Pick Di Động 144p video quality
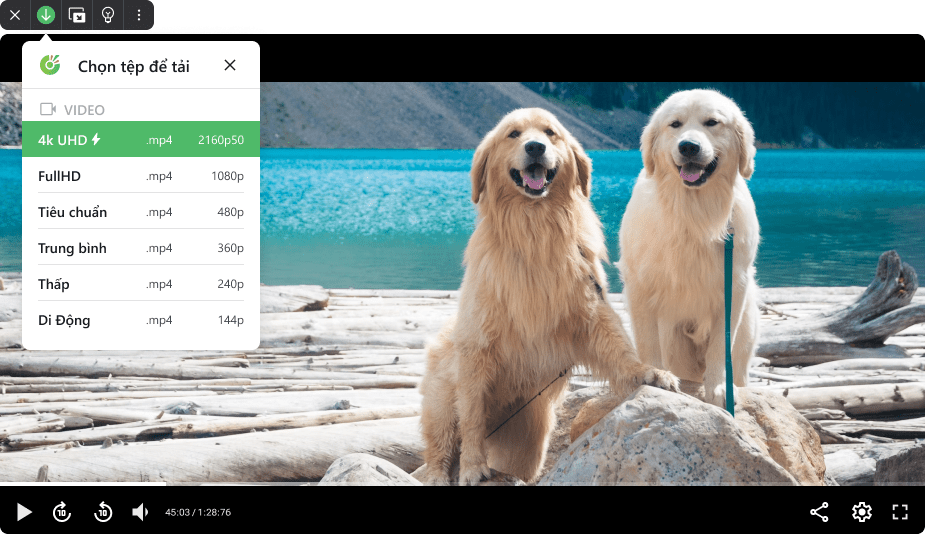 coord(140,320)
